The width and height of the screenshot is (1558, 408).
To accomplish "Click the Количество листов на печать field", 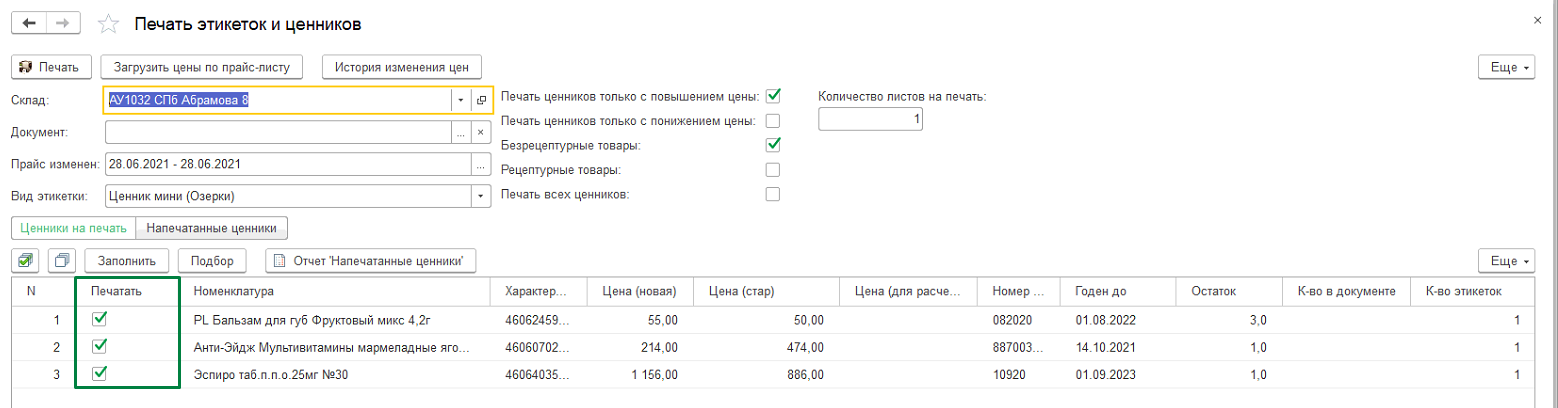I will 870,120.
